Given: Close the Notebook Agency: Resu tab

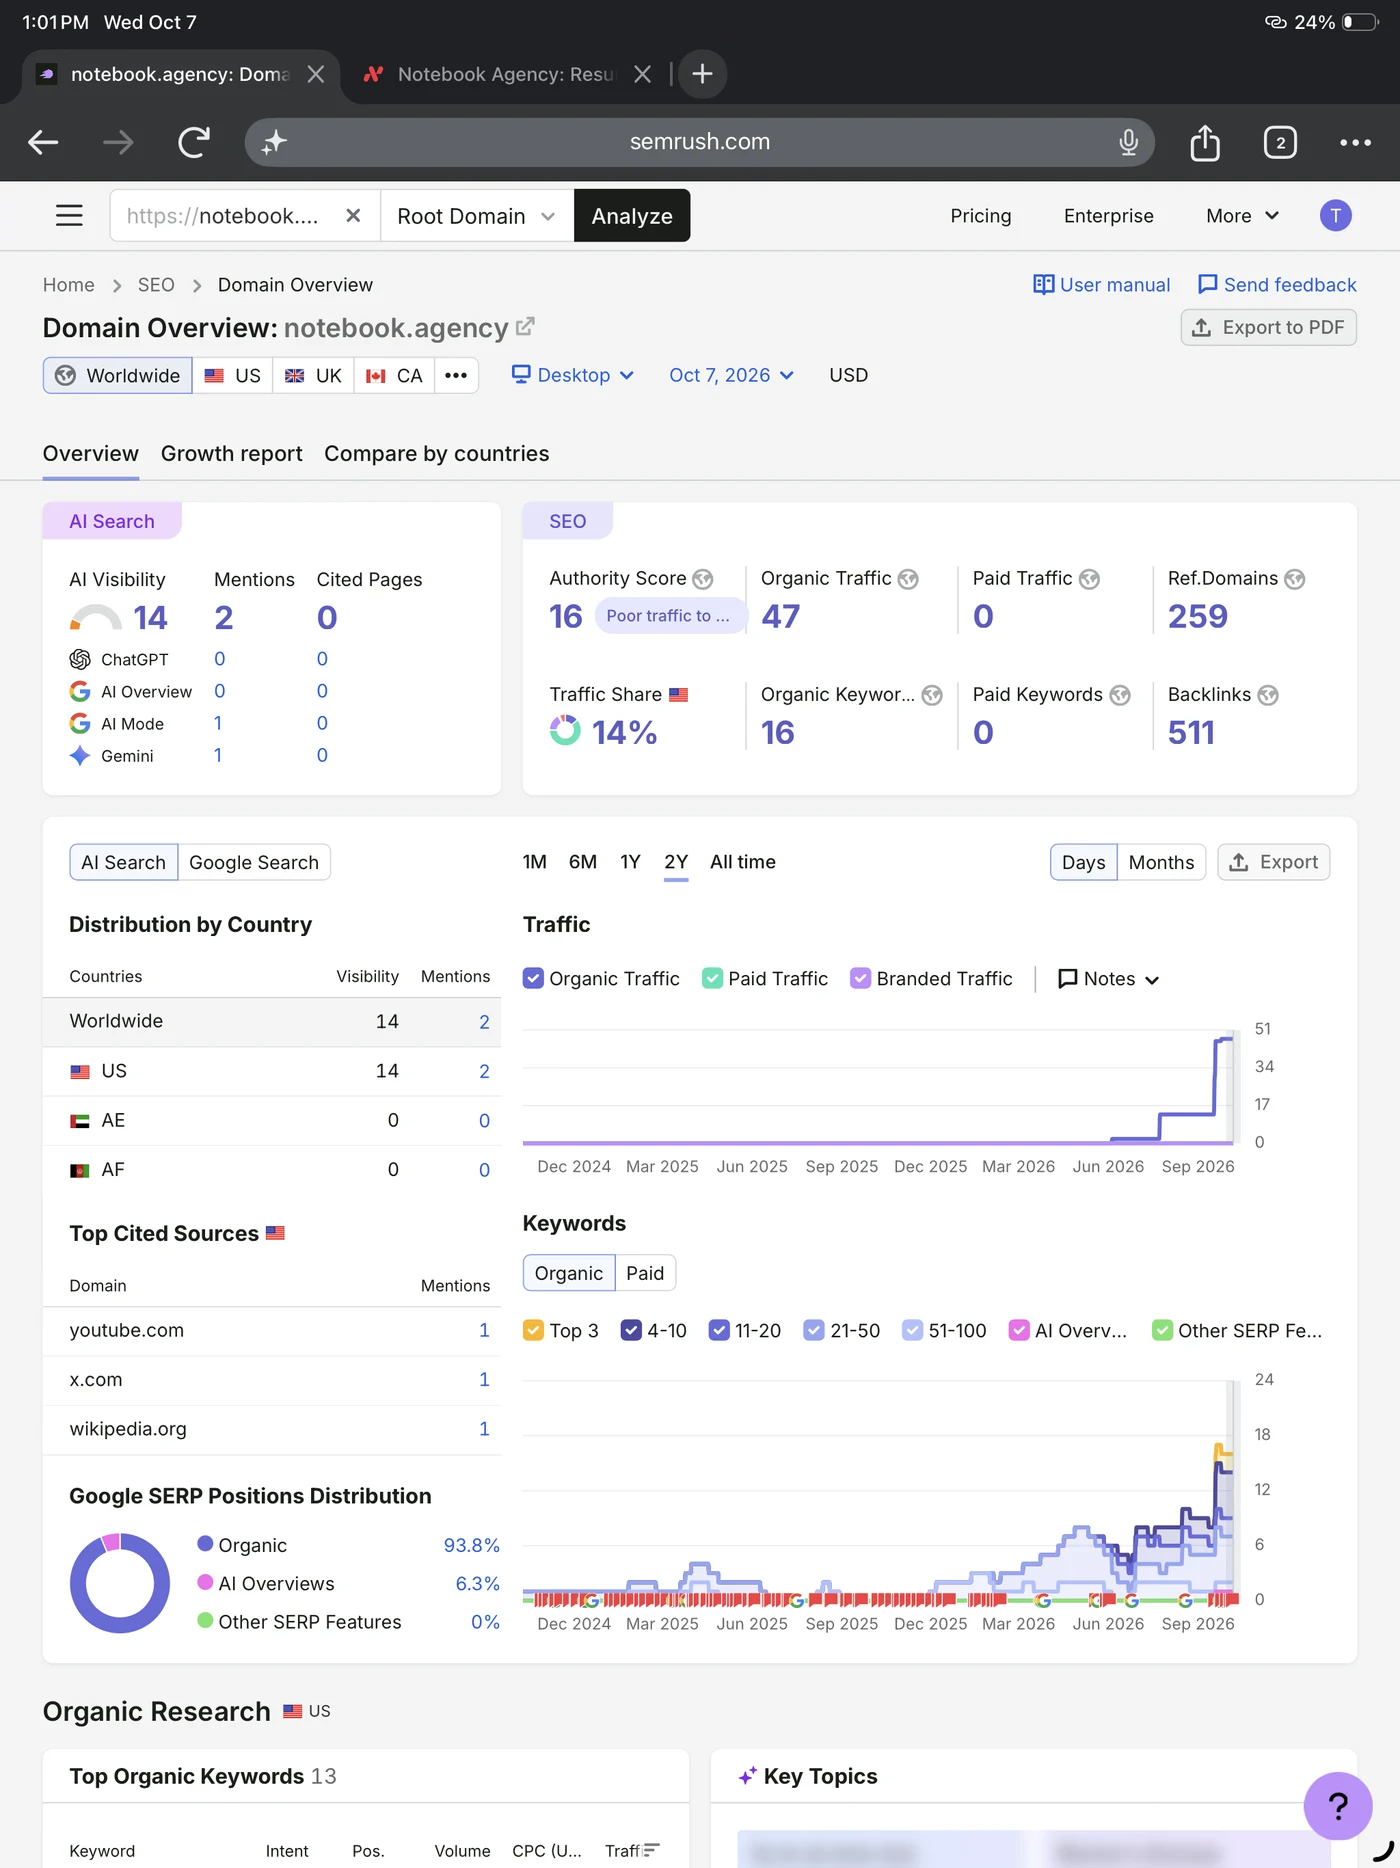Looking at the screenshot, I should tap(643, 74).
